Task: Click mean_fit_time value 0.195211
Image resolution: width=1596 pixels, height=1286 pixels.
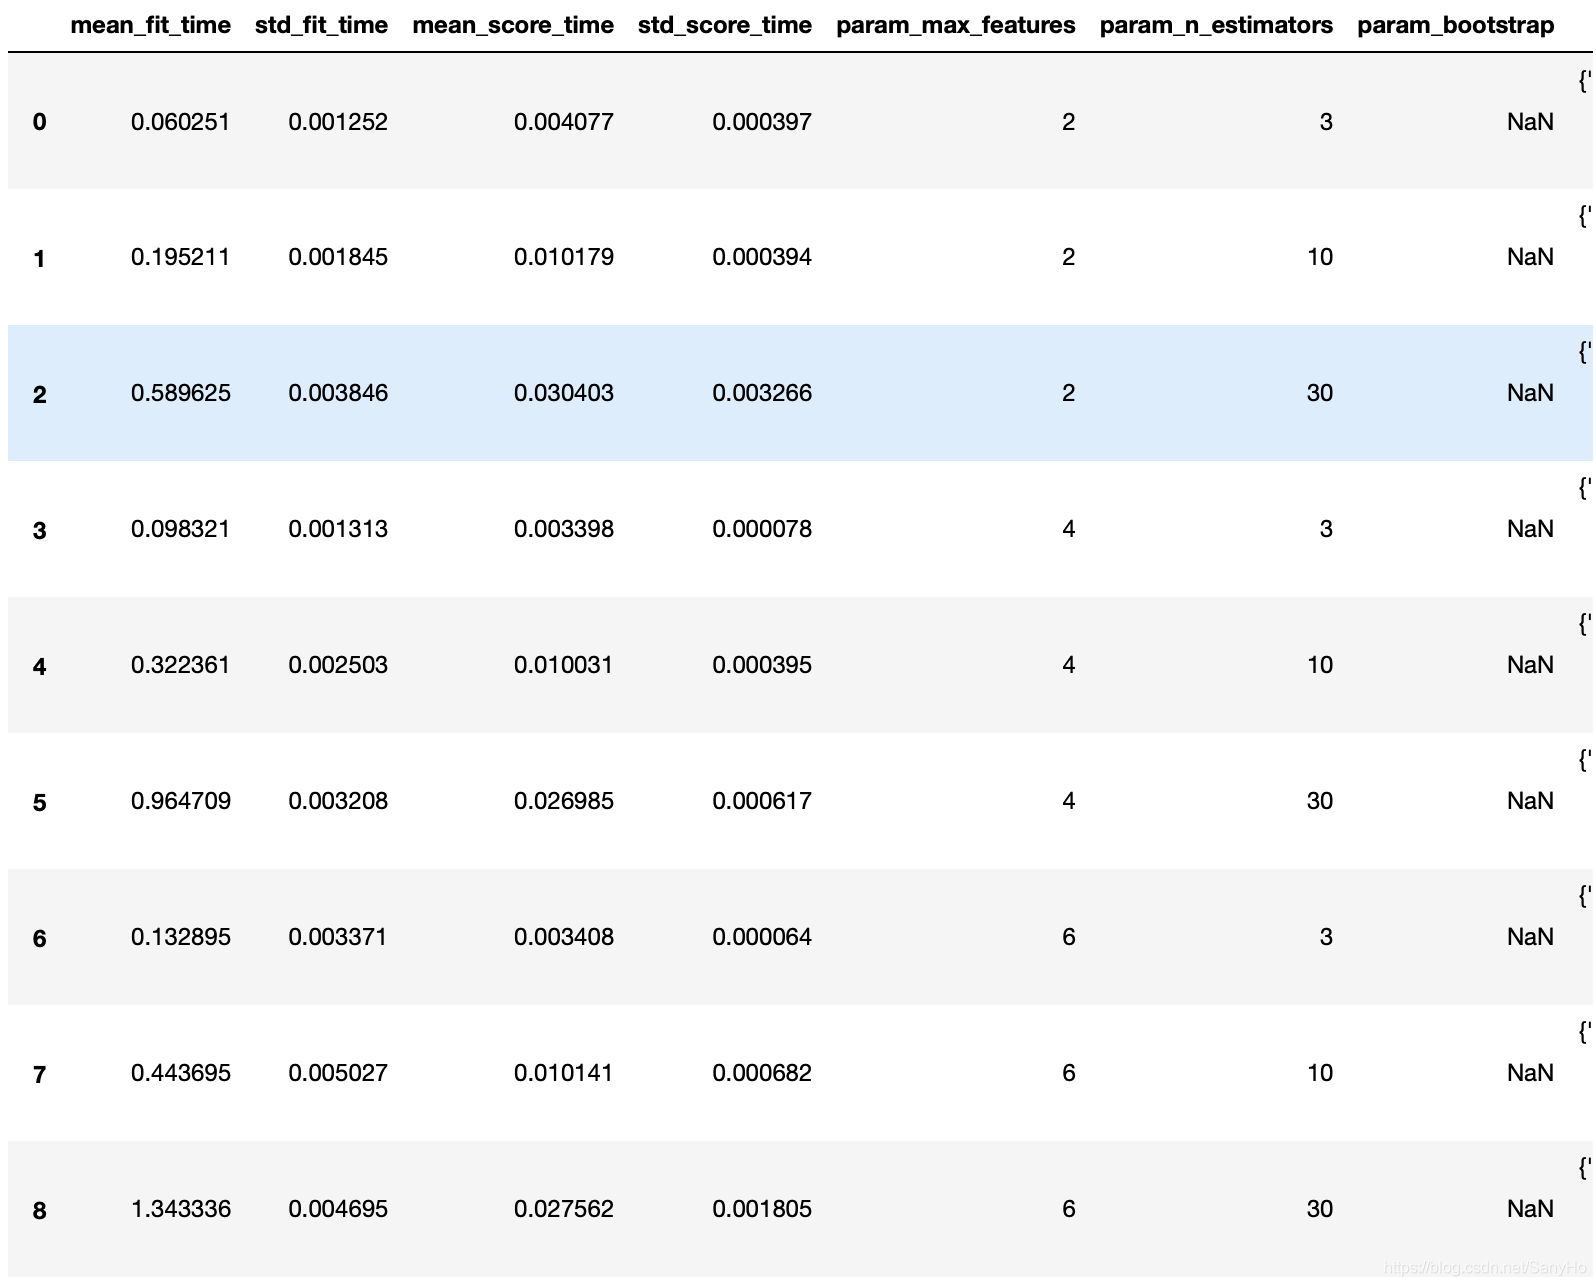Action: tap(181, 257)
